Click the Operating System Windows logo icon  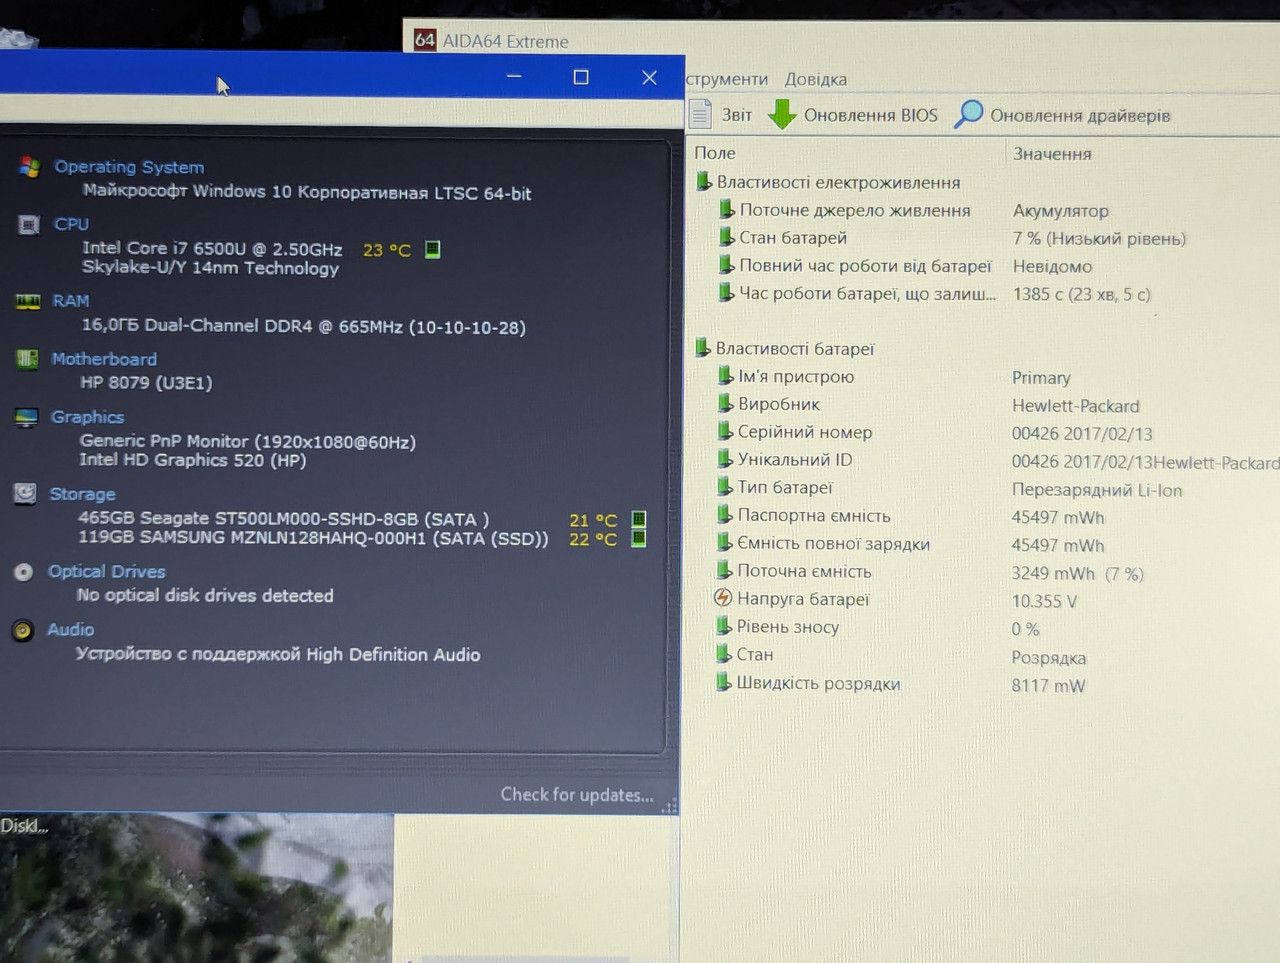pos(29,167)
